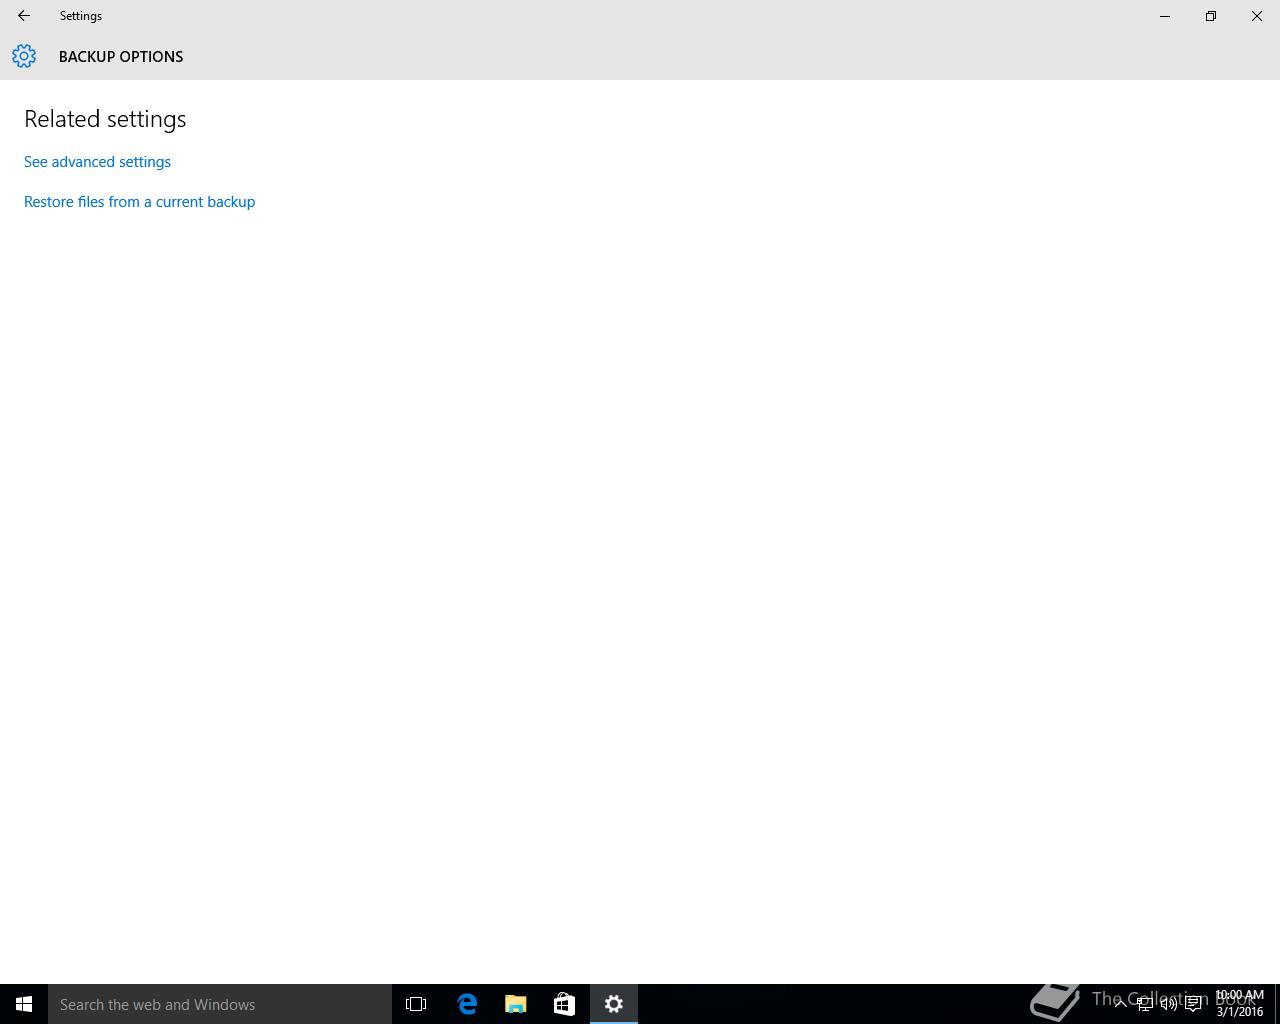Viewport: 1280px width, 1024px height.
Task: Click the Backup Options gear icon
Action: pos(24,56)
